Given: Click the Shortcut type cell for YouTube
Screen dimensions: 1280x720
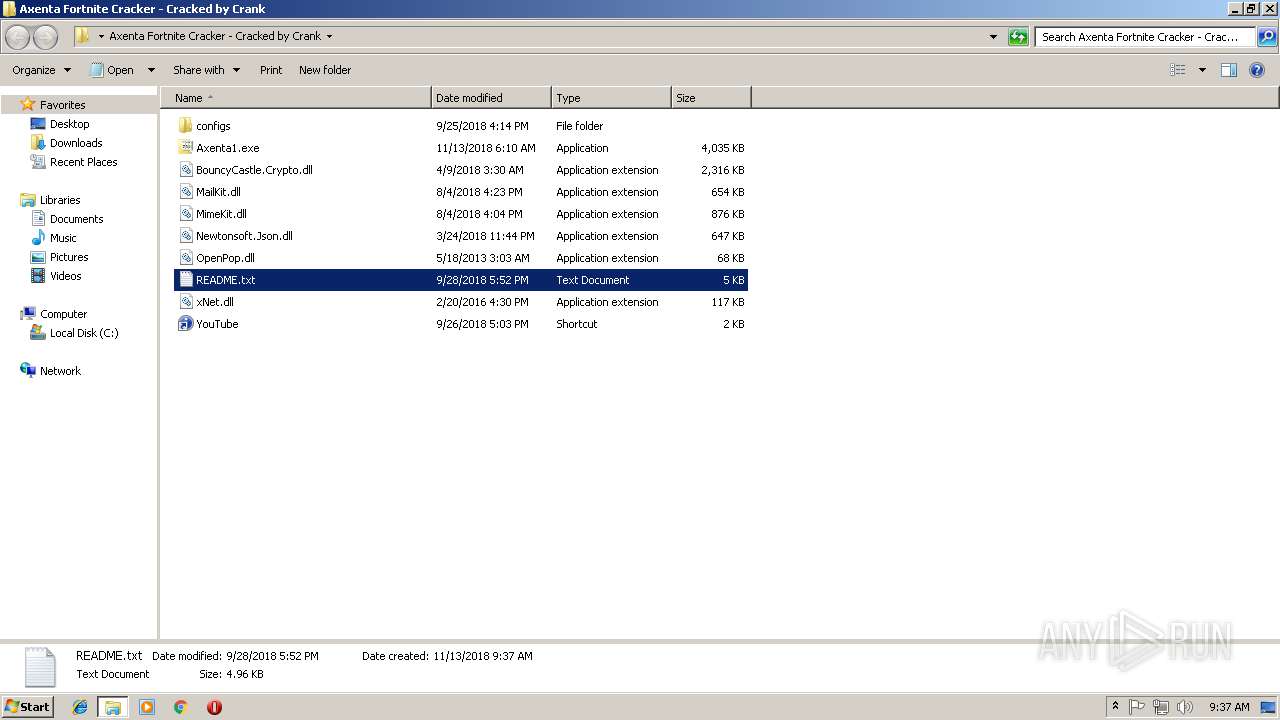Looking at the screenshot, I should click(577, 324).
